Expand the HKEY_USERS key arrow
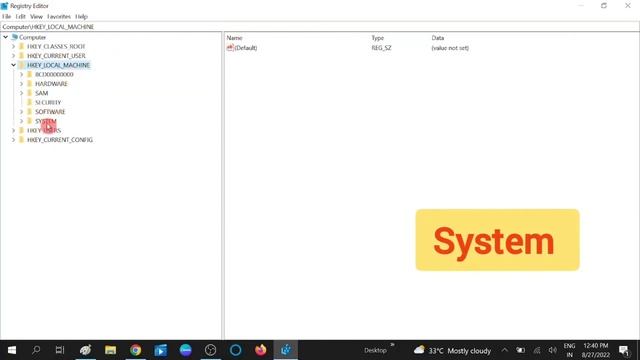The image size is (640, 360). [x=13, y=131]
